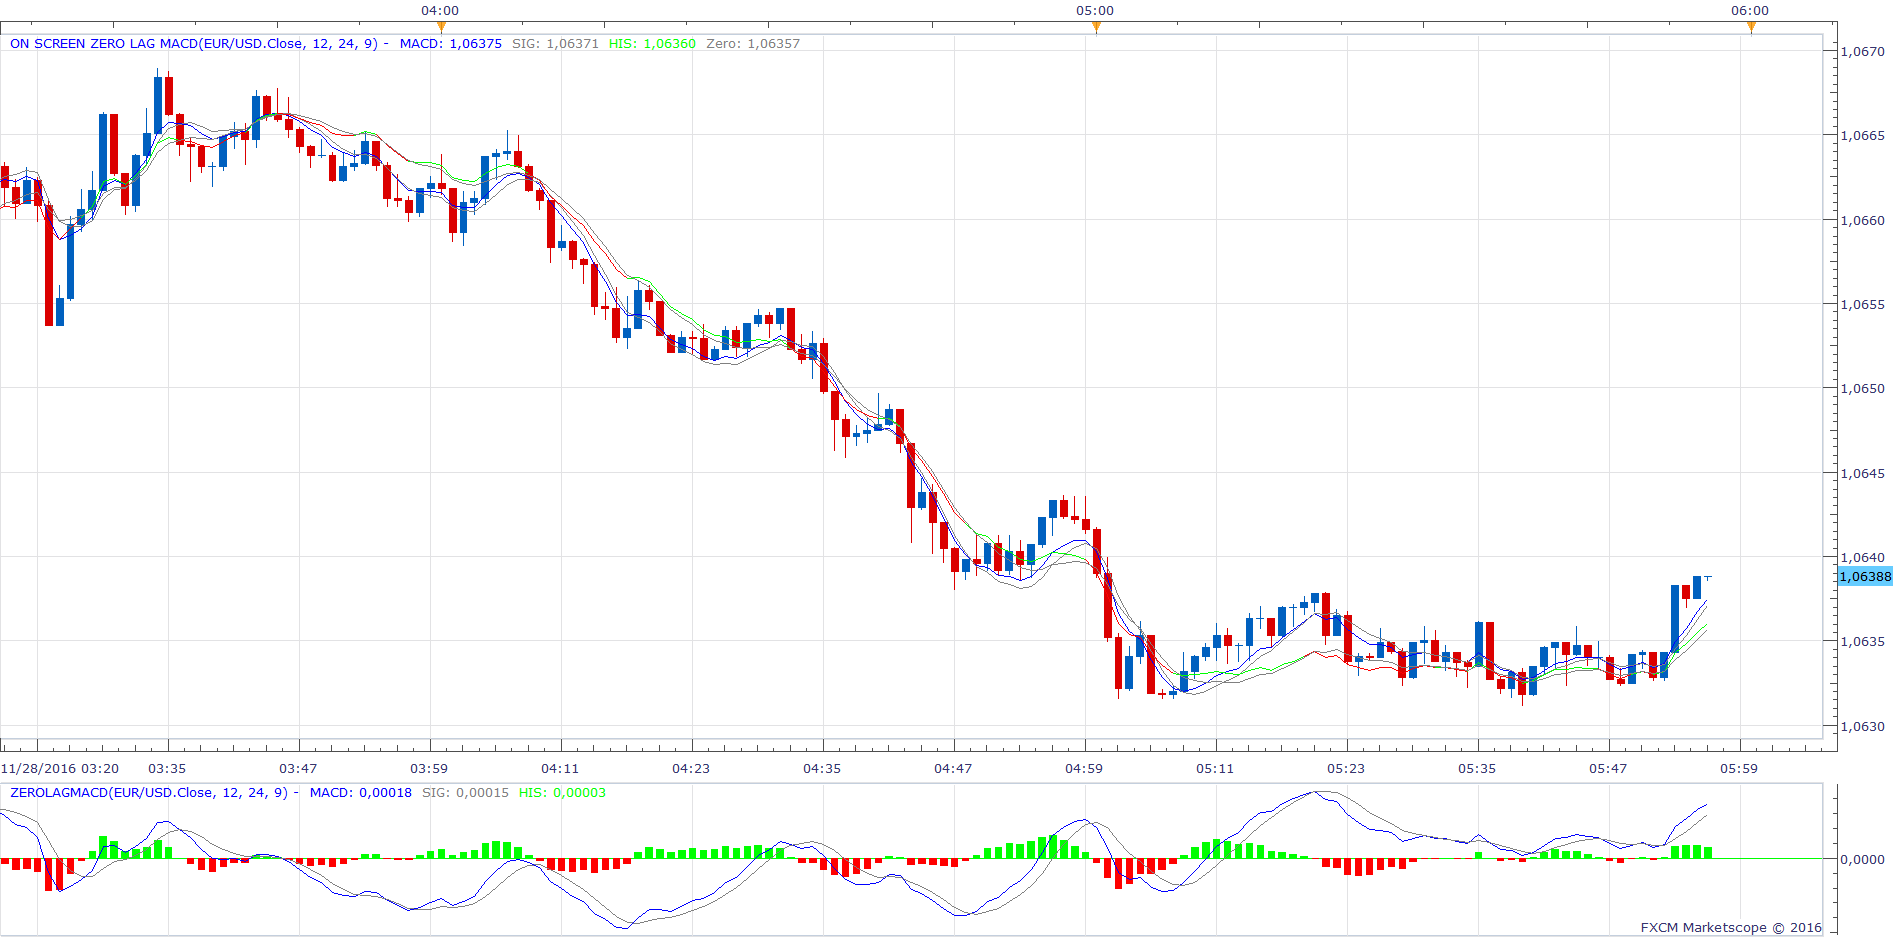Click the 04:23 time axis label
The width and height of the screenshot is (1903, 937).
click(x=691, y=769)
